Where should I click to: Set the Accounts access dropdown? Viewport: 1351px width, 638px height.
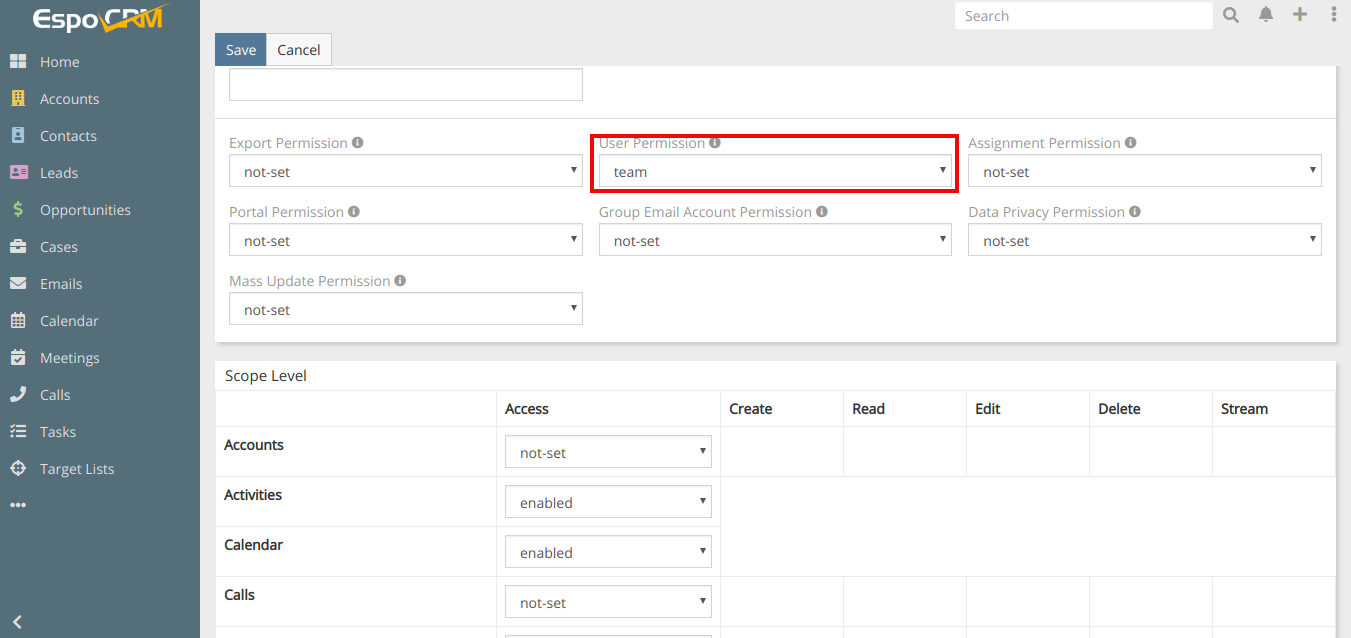click(x=608, y=452)
